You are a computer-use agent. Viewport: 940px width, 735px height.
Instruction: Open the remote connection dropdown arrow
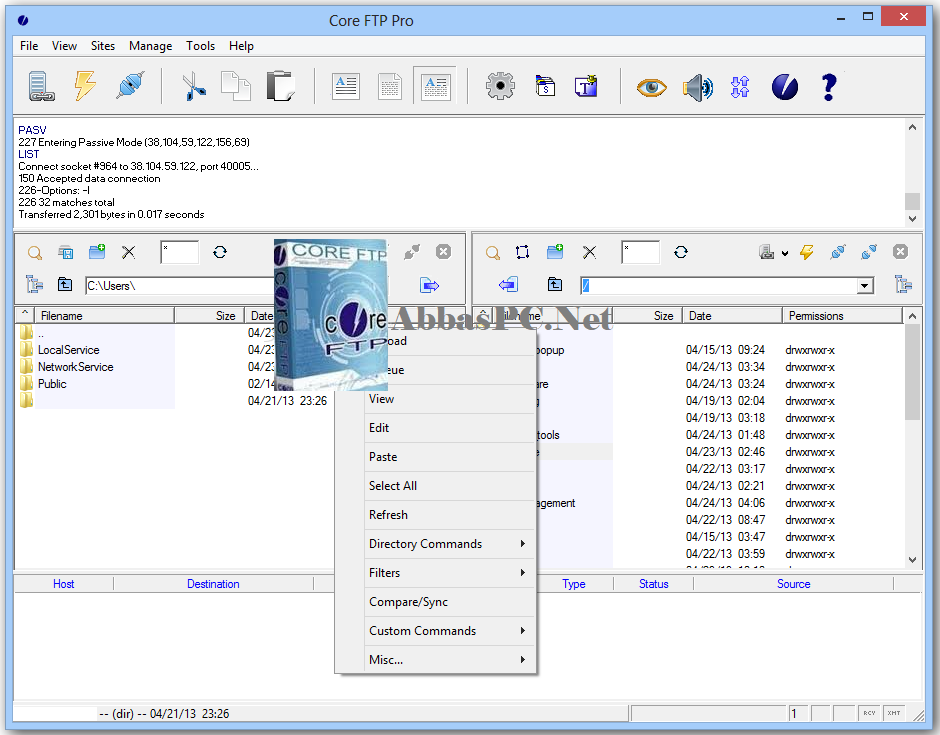pyautogui.click(x=785, y=254)
